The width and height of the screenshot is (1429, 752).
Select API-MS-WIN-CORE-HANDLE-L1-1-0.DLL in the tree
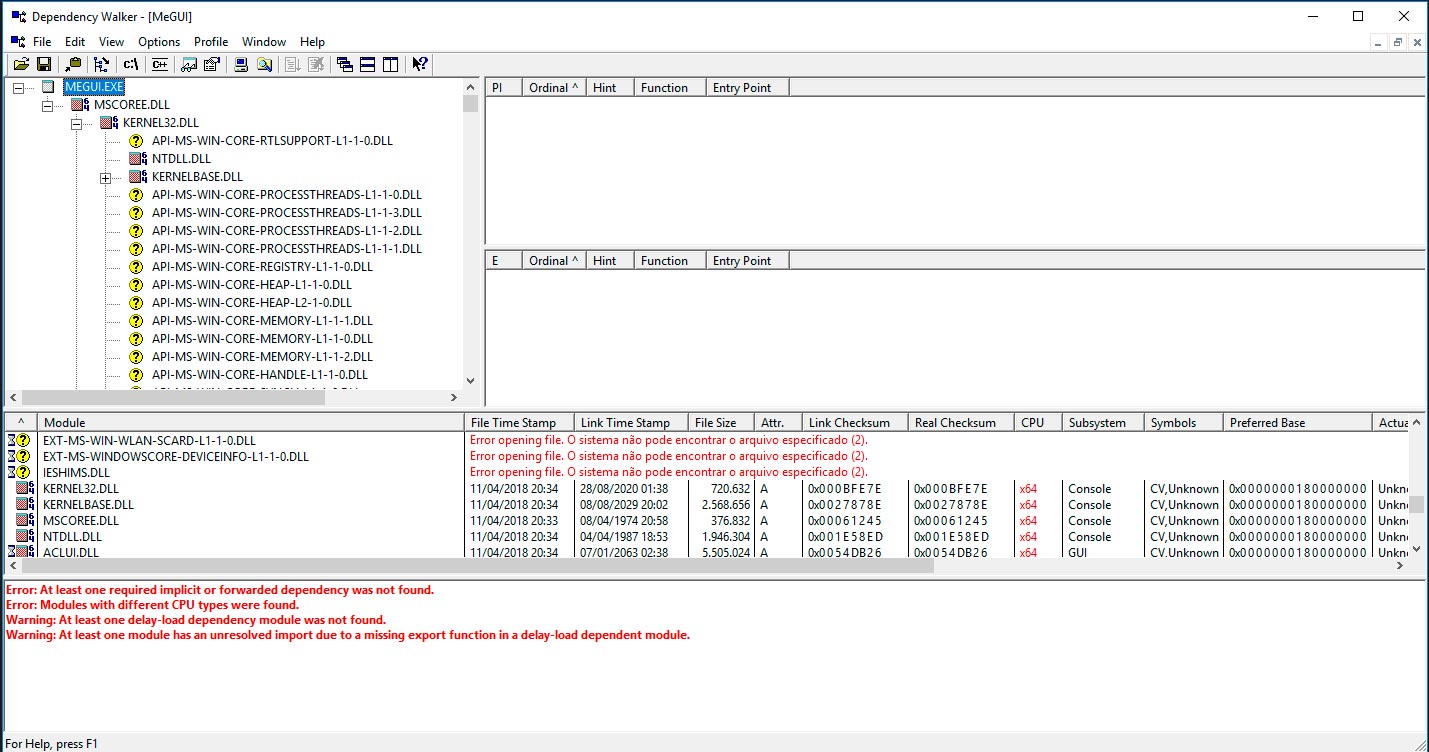point(260,374)
